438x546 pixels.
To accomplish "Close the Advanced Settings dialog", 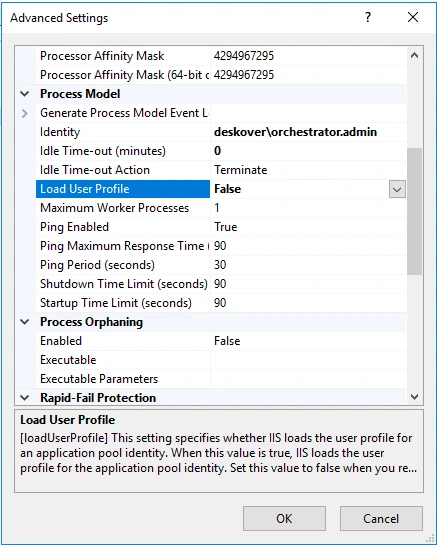I will (x=413, y=17).
